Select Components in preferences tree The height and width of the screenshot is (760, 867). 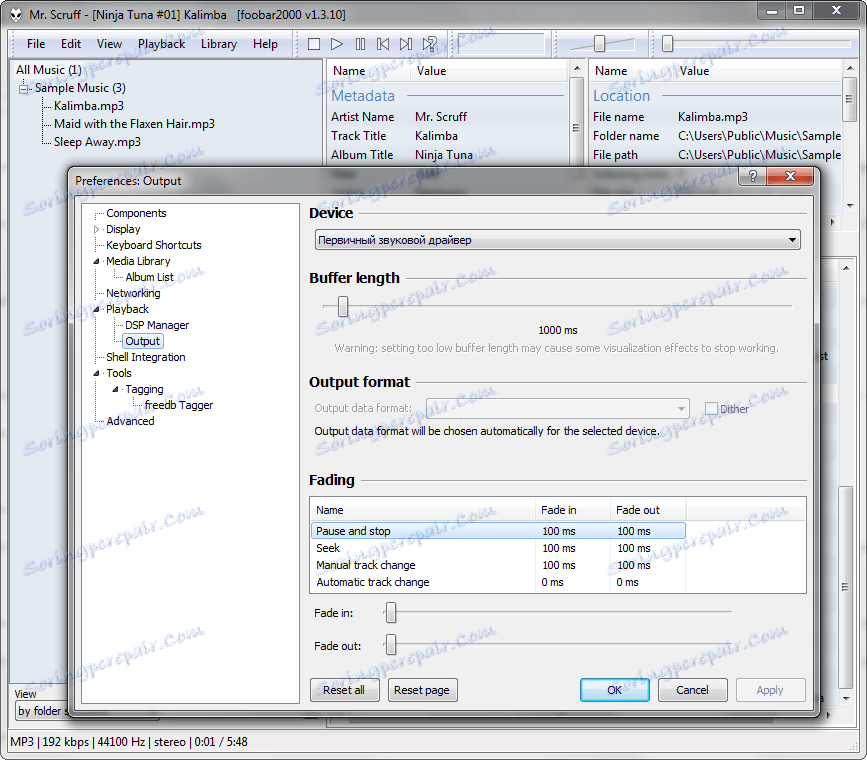tap(136, 213)
